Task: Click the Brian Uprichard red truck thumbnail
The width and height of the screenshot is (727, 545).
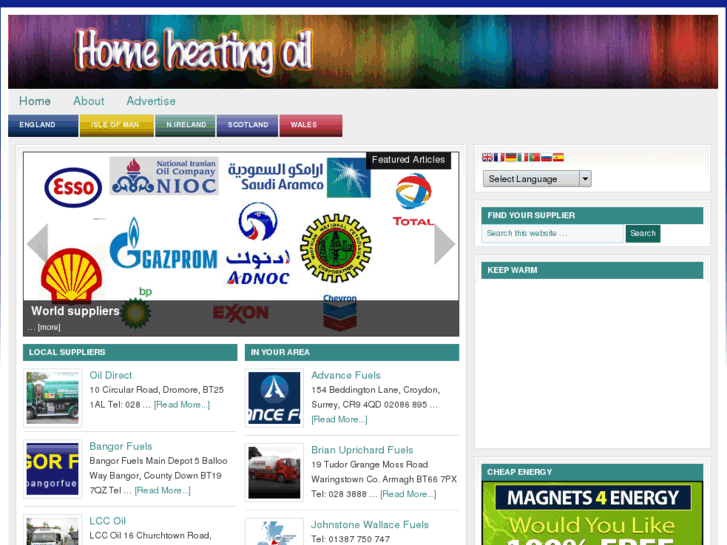Action: coord(274,472)
